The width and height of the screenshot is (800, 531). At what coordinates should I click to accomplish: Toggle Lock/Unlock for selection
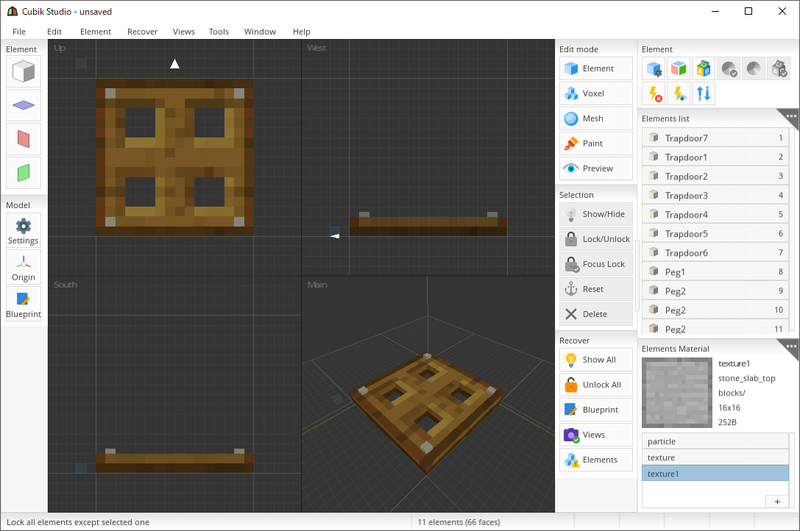pyautogui.click(x=596, y=239)
